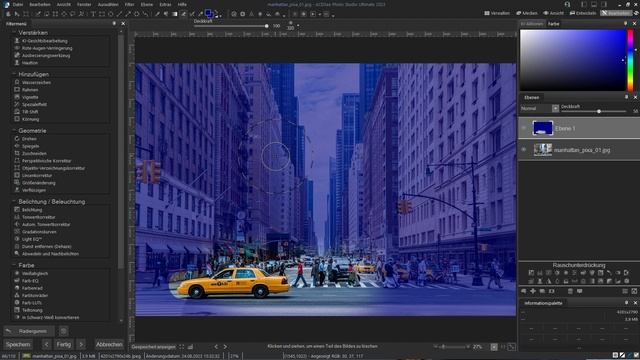Hide the Ebene 1 layer

[x=524, y=128]
